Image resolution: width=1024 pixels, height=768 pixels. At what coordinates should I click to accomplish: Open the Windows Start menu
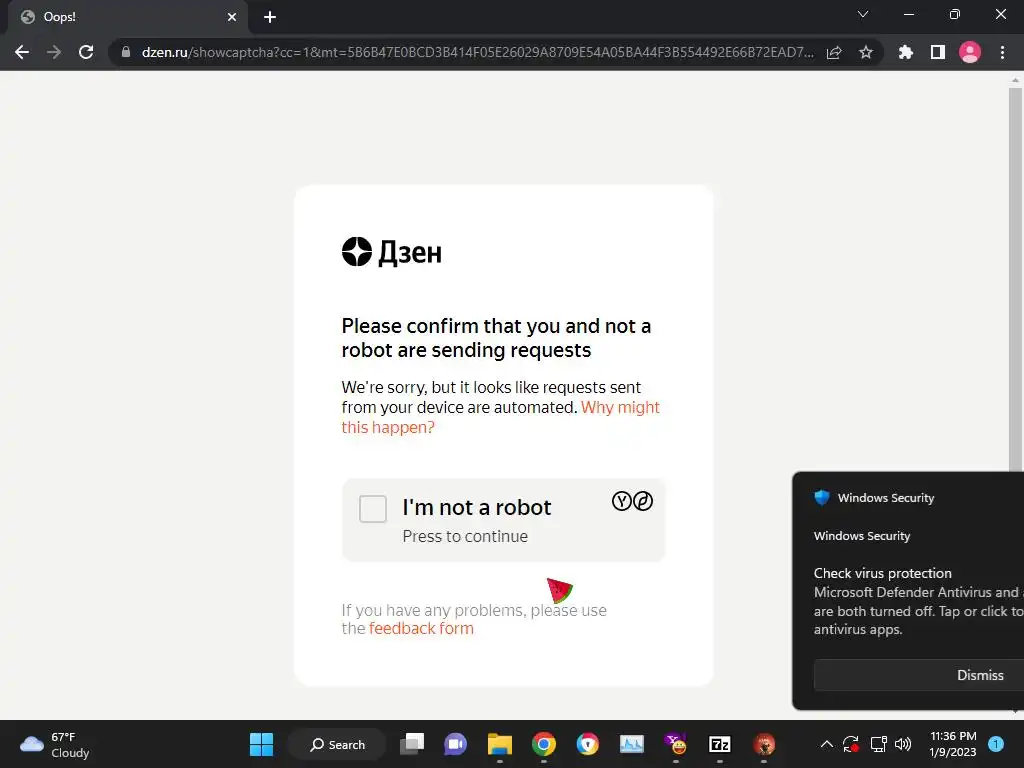[x=261, y=744]
